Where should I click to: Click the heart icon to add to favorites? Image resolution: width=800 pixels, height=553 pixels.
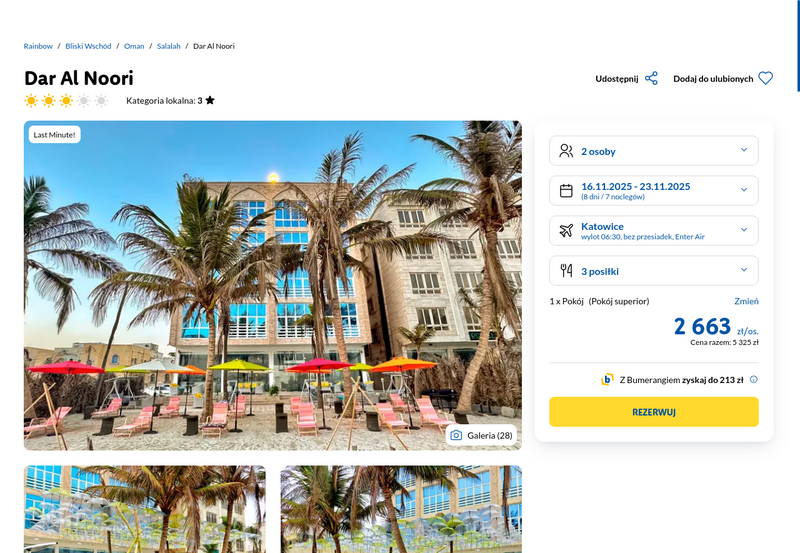[765, 78]
